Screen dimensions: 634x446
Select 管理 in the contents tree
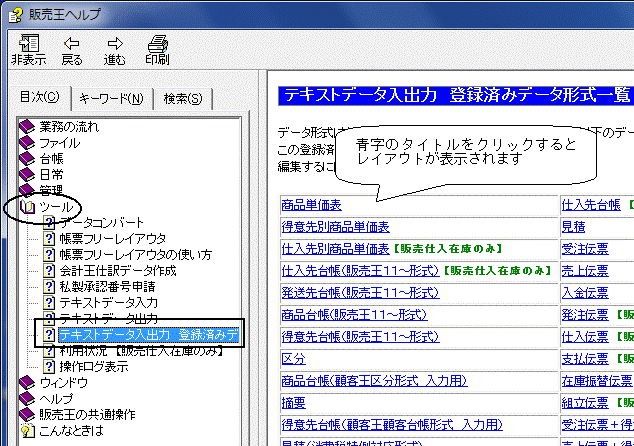pos(51,190)
